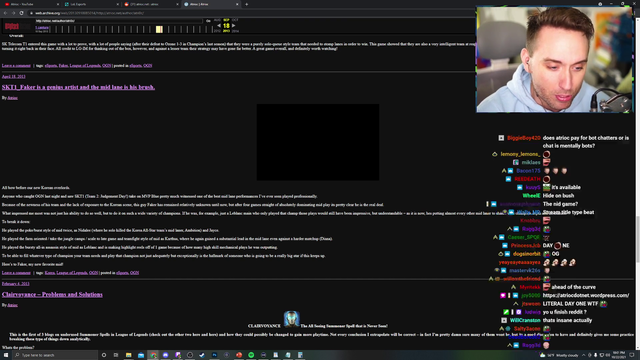Open a new browser tab

(247, 4)
